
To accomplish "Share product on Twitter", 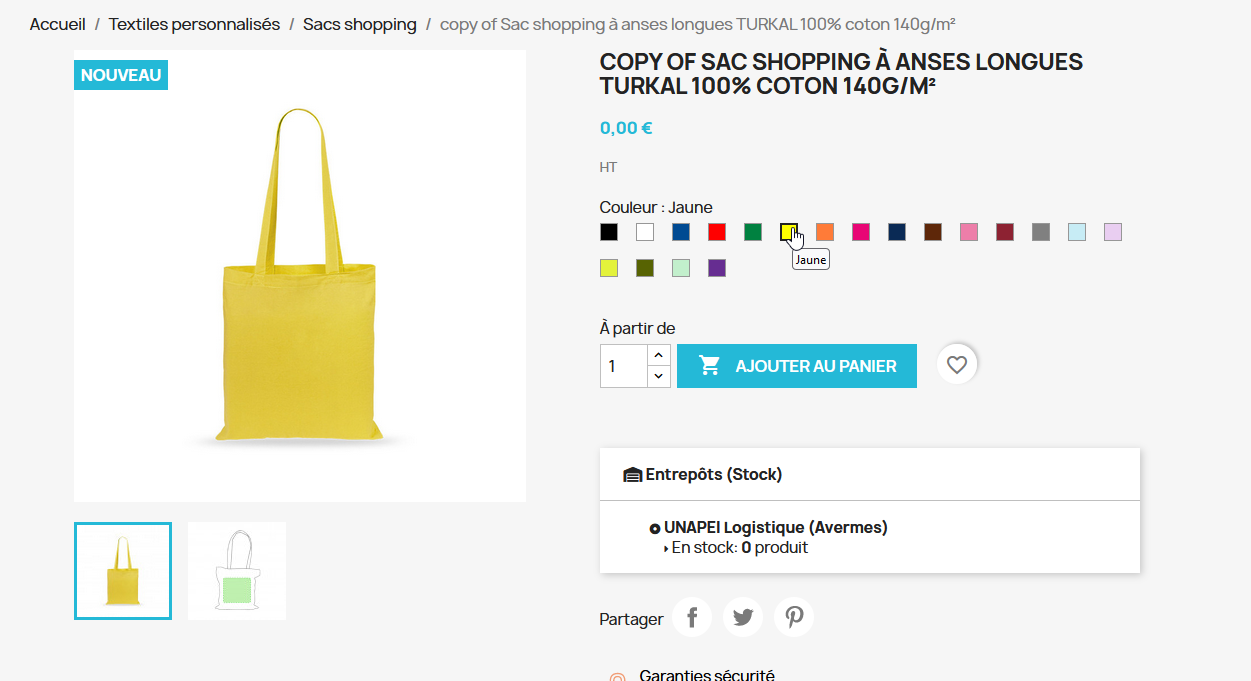I will click(743, 617).
